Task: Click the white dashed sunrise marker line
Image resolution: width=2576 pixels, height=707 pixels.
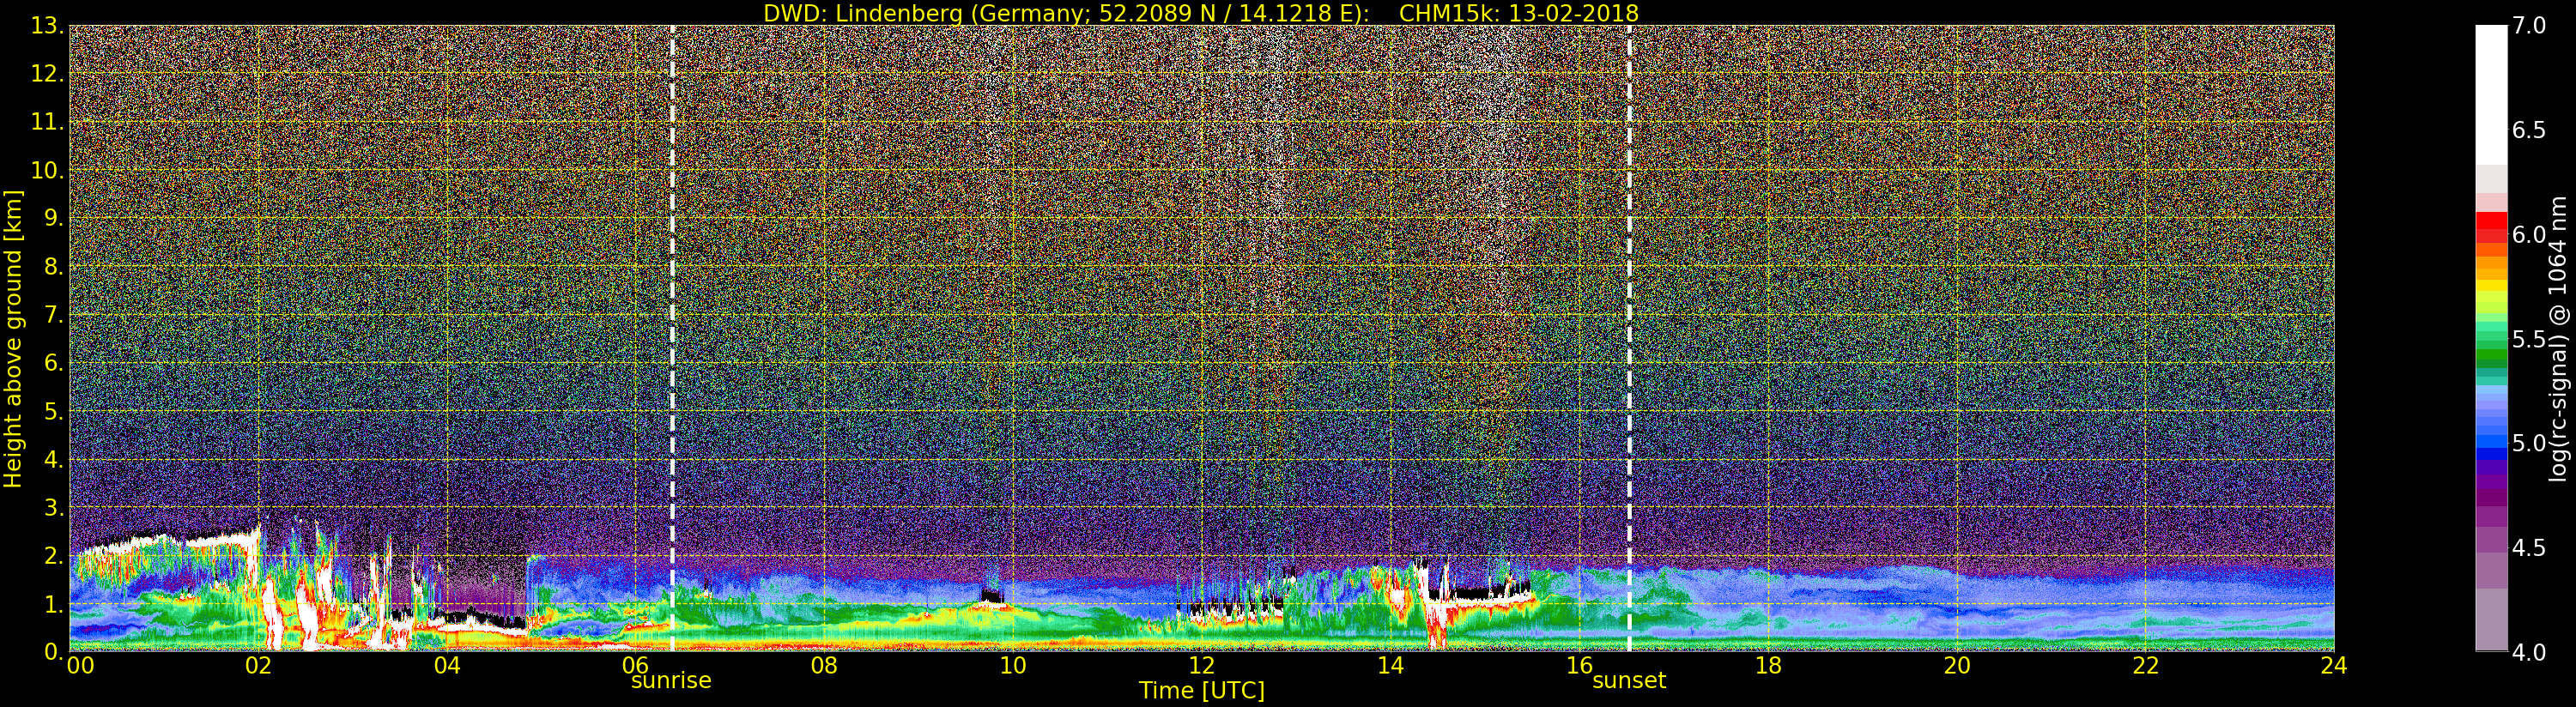Action: [x=672, y=338]
